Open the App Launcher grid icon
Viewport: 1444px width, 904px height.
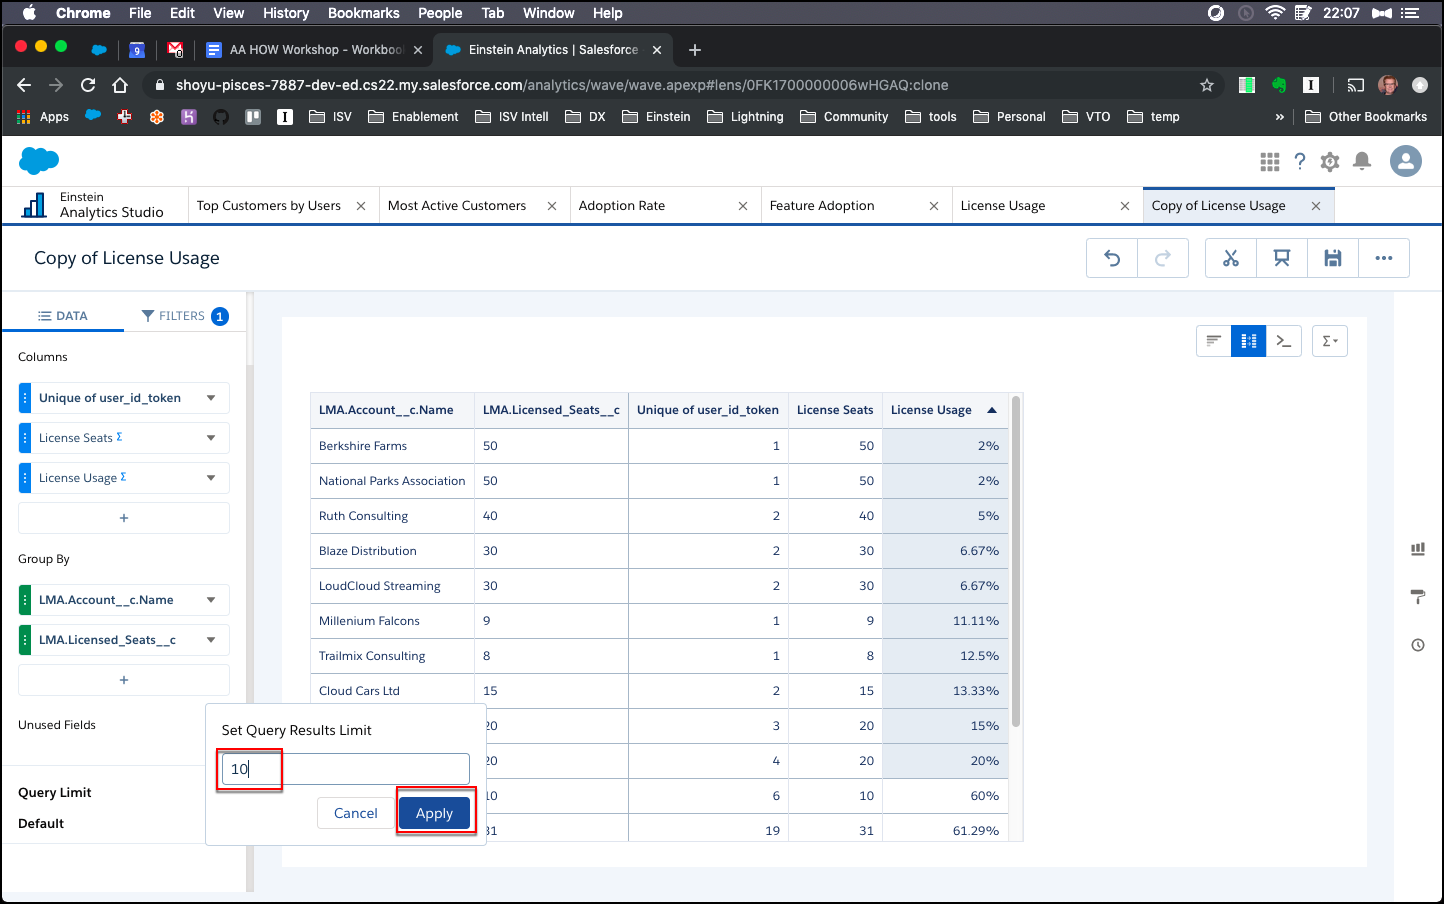(1270, 162)
